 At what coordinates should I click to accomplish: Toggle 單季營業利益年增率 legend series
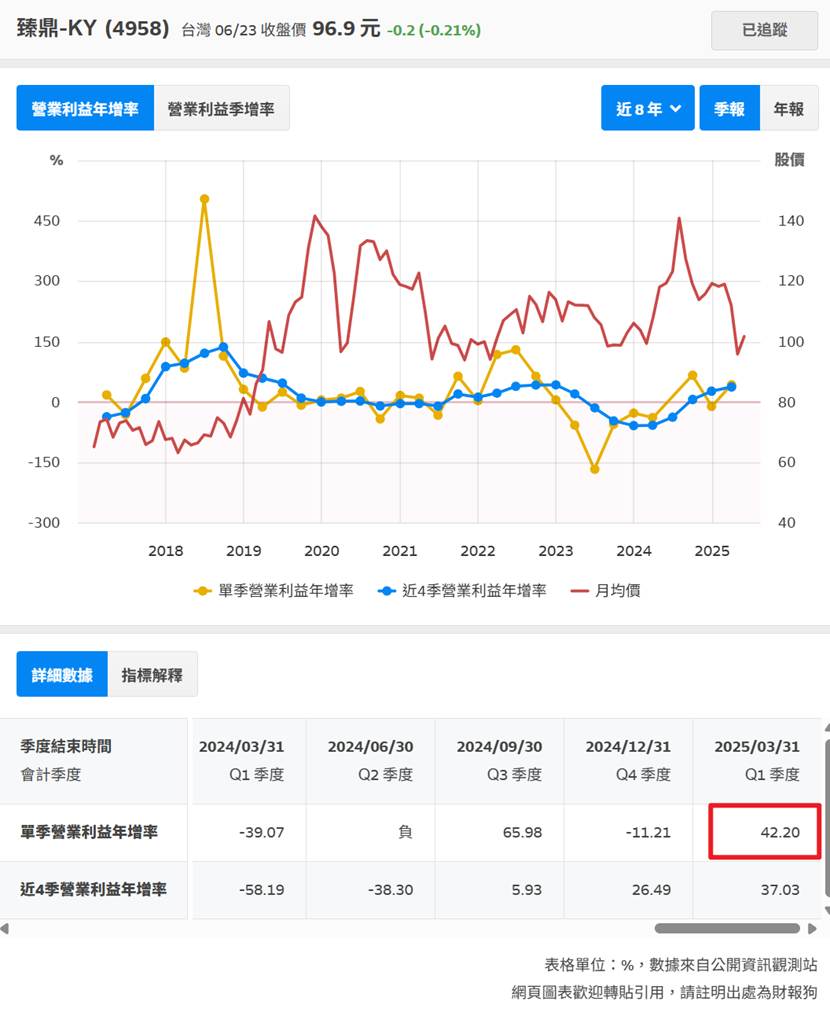click(x=274, y=590)
